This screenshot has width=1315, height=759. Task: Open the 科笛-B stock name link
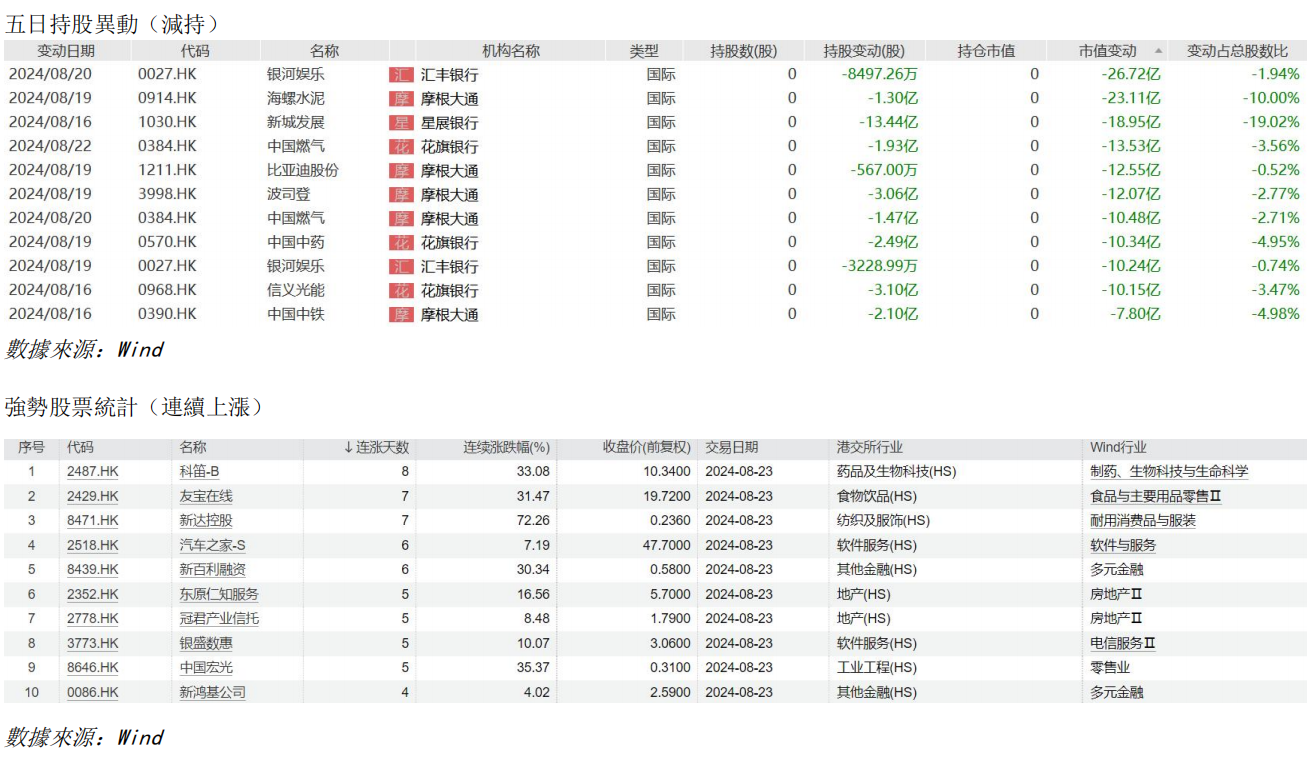199,472
